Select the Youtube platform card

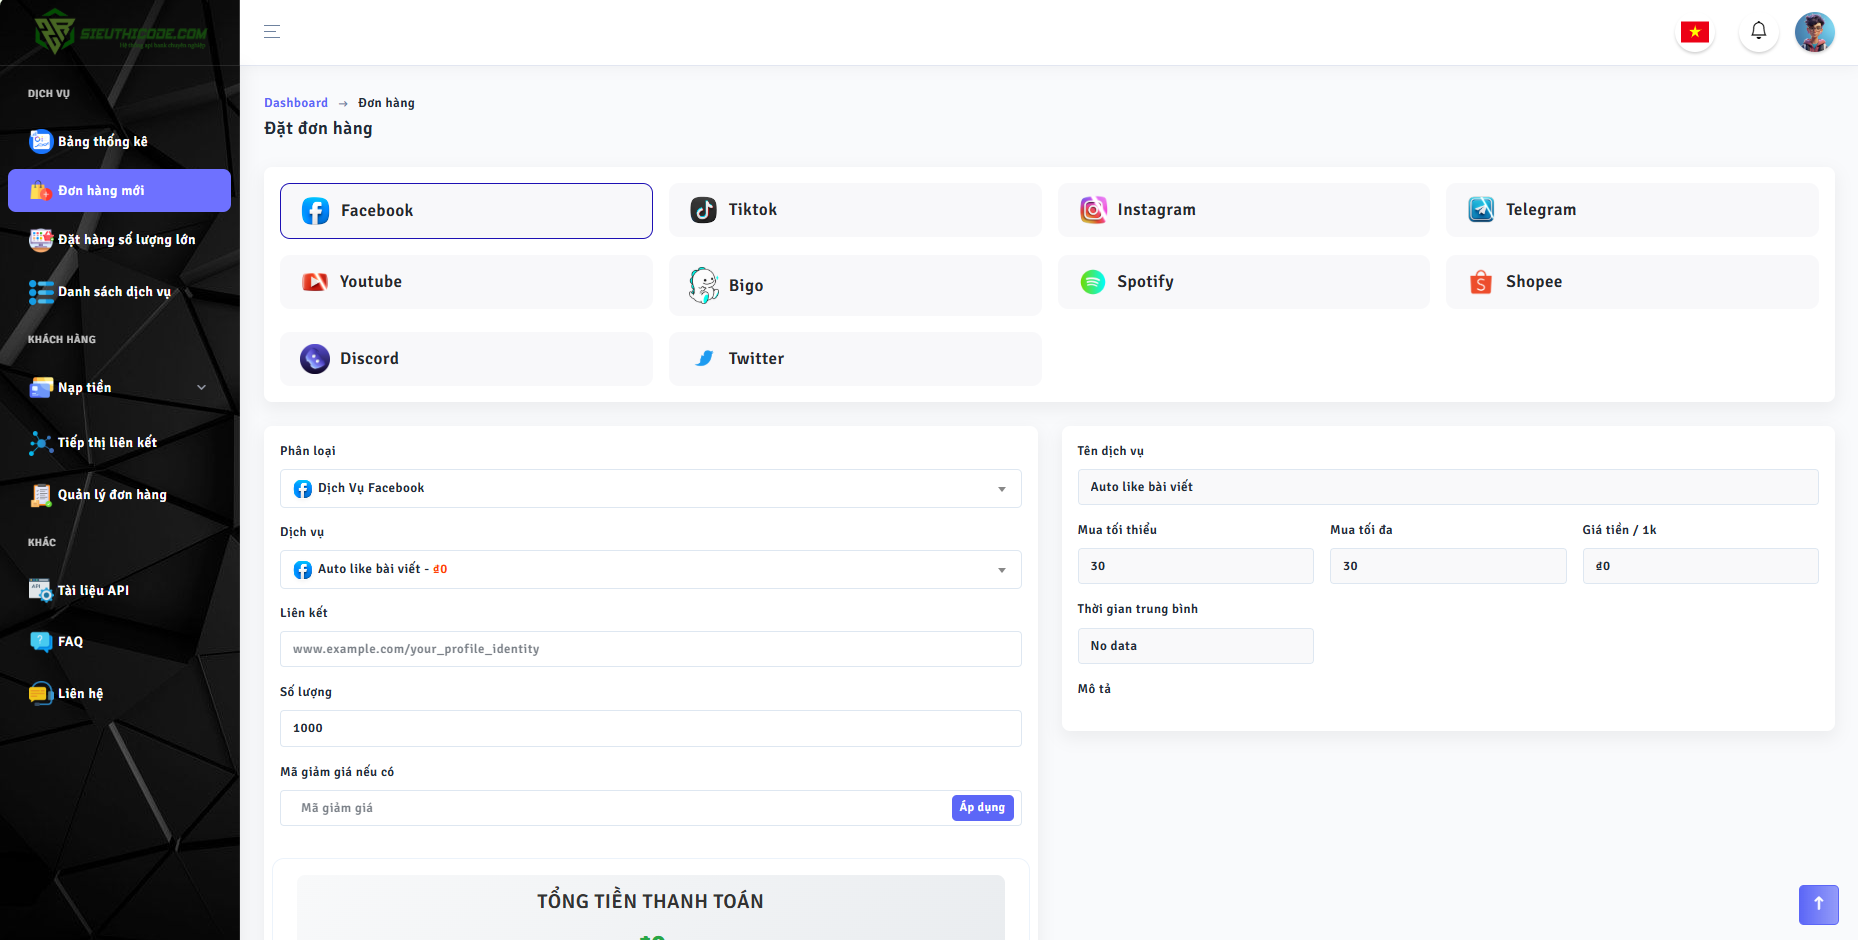pyautogui.click(x=466, y=282)
